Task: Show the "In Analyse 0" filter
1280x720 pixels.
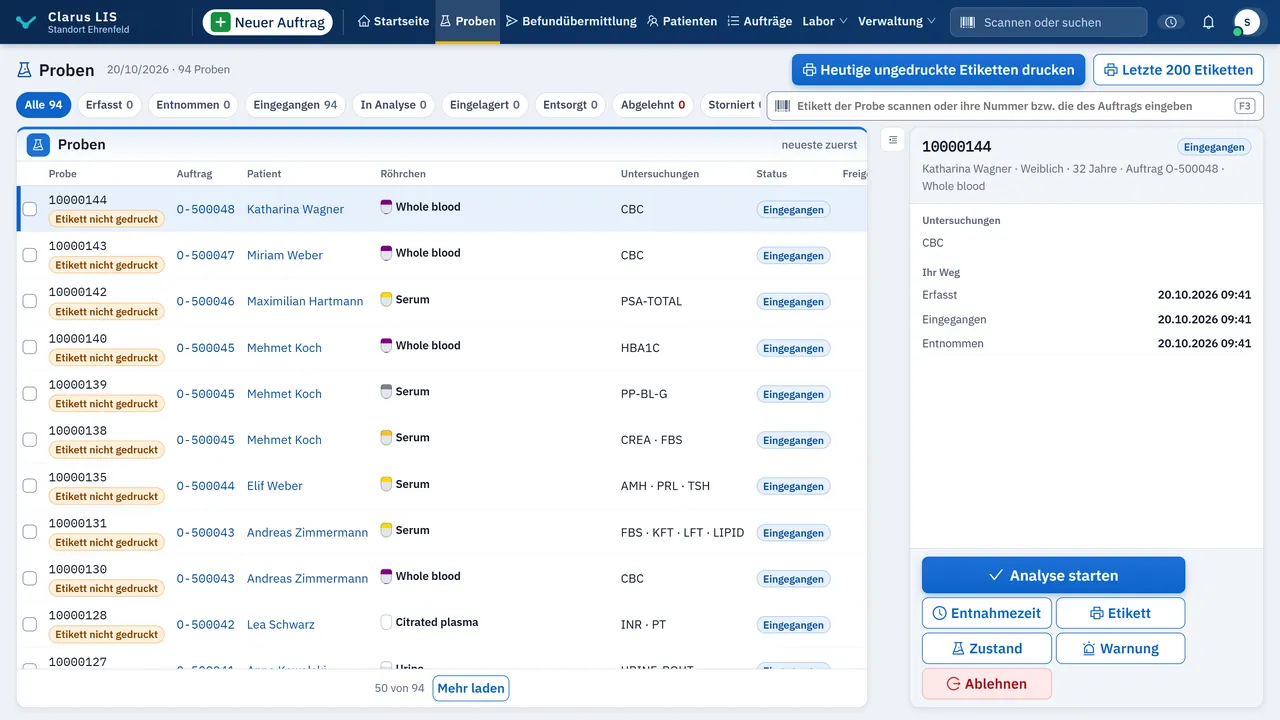Action: click(394, 105)
